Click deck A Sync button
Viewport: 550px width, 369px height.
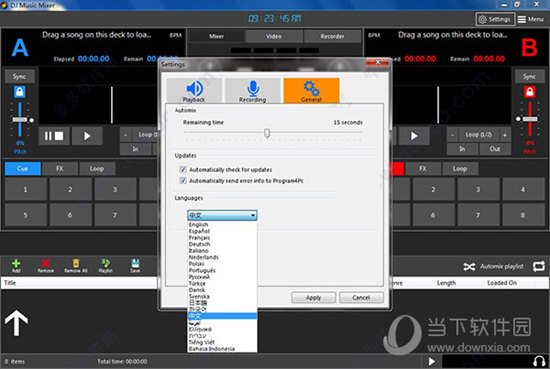pyautogui.click(x=20, y=76)
